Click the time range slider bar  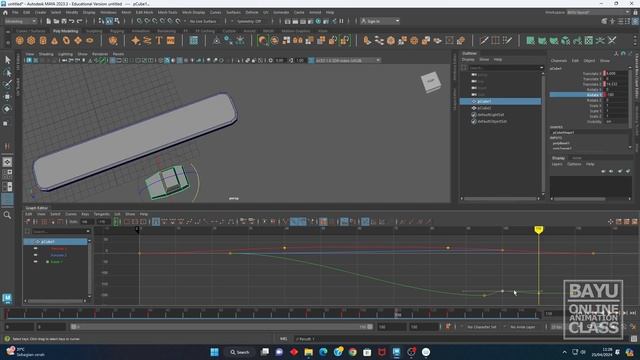click(x=222, y=327)
